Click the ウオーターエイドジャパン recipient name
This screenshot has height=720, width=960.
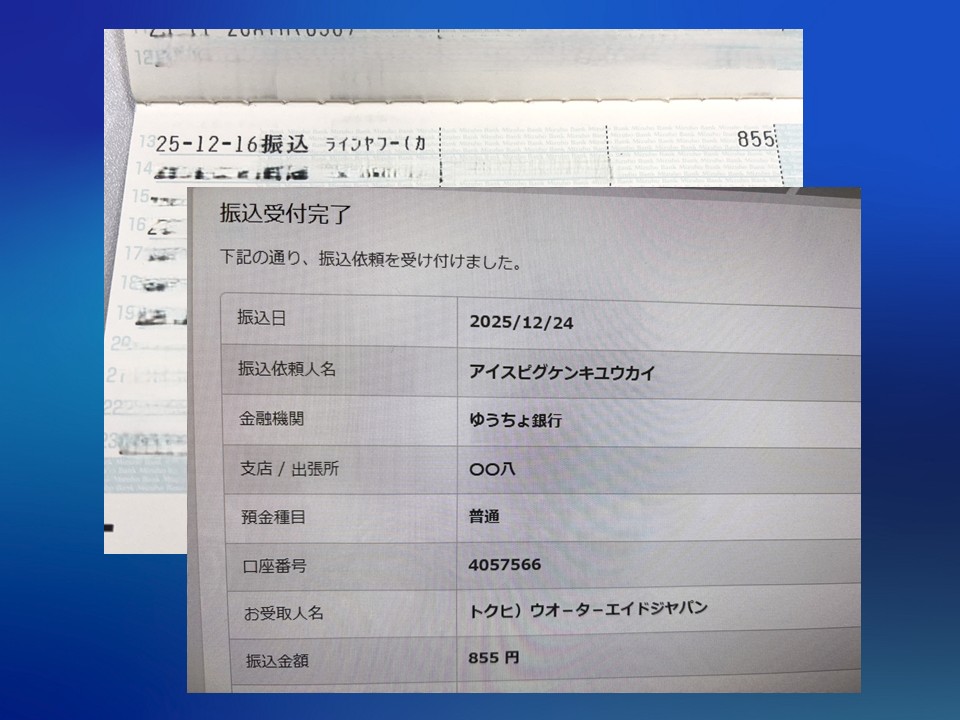tap(588, 609)
